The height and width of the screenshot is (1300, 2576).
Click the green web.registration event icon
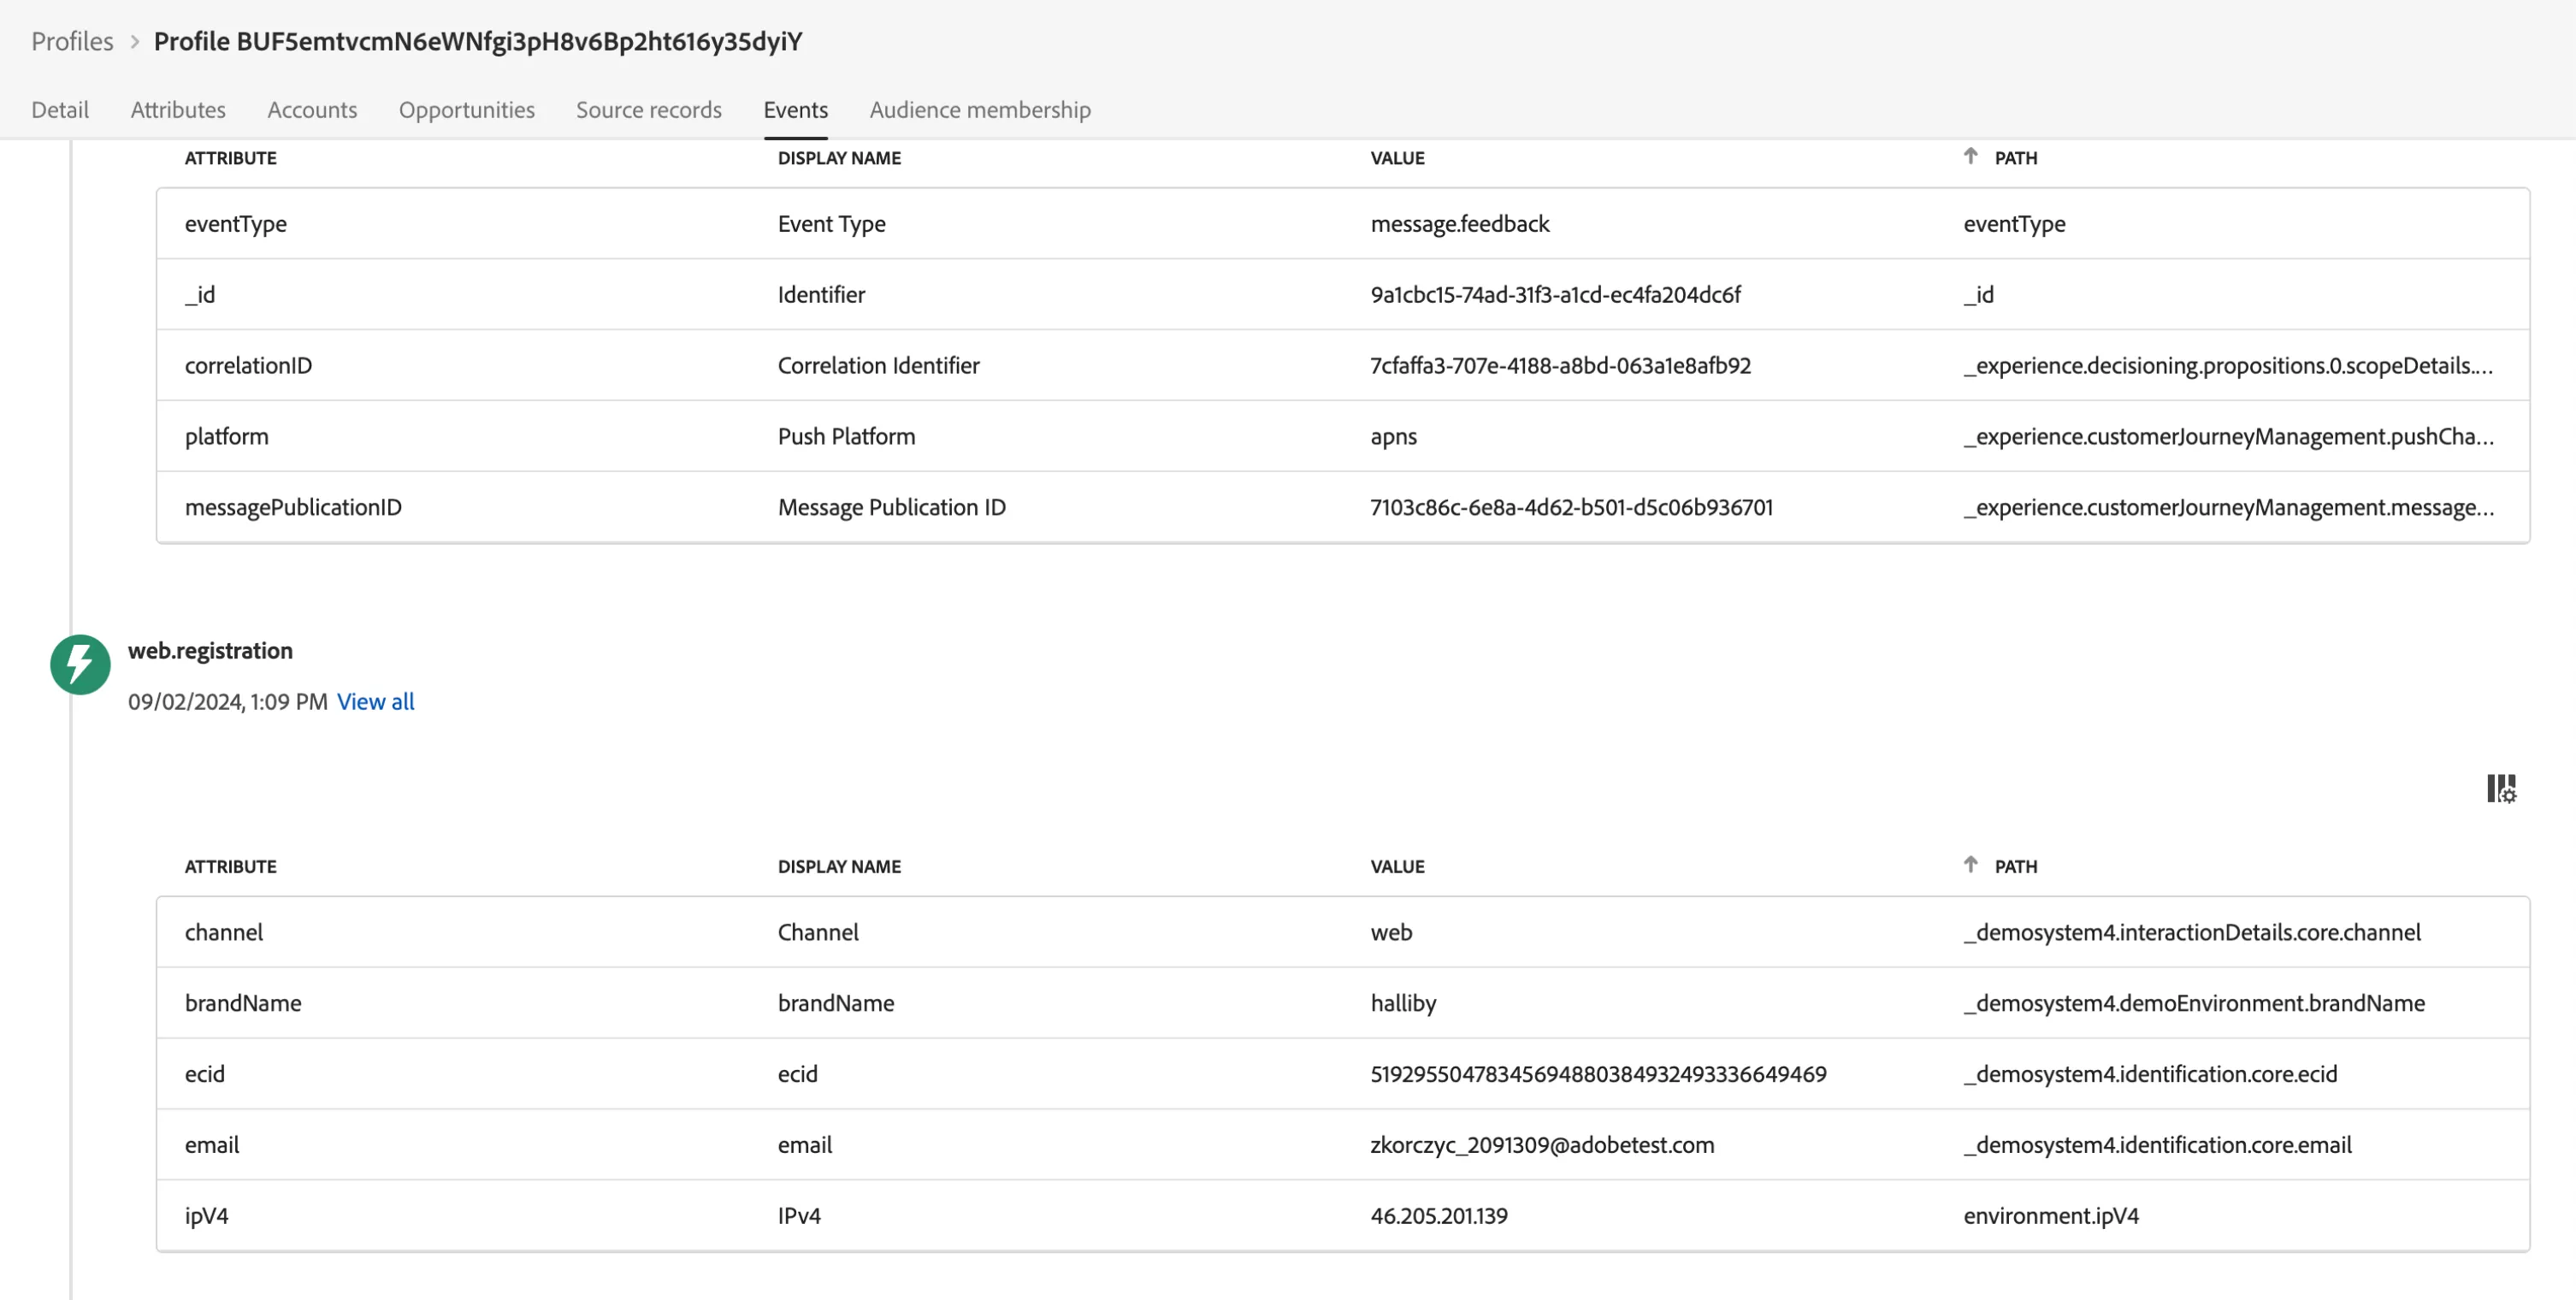(80, 664)
